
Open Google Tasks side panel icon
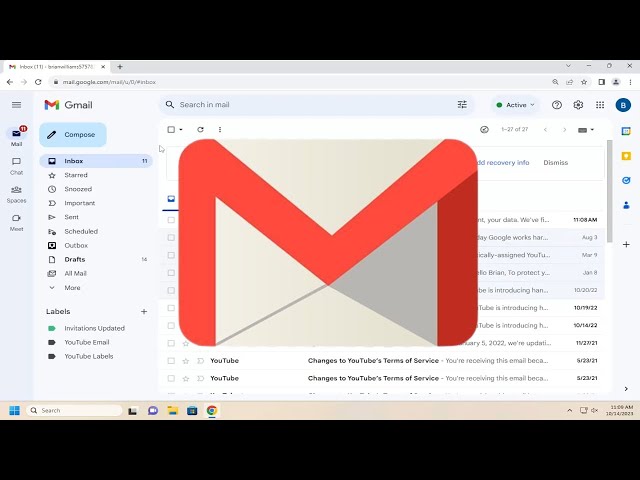tap(626, 180)
